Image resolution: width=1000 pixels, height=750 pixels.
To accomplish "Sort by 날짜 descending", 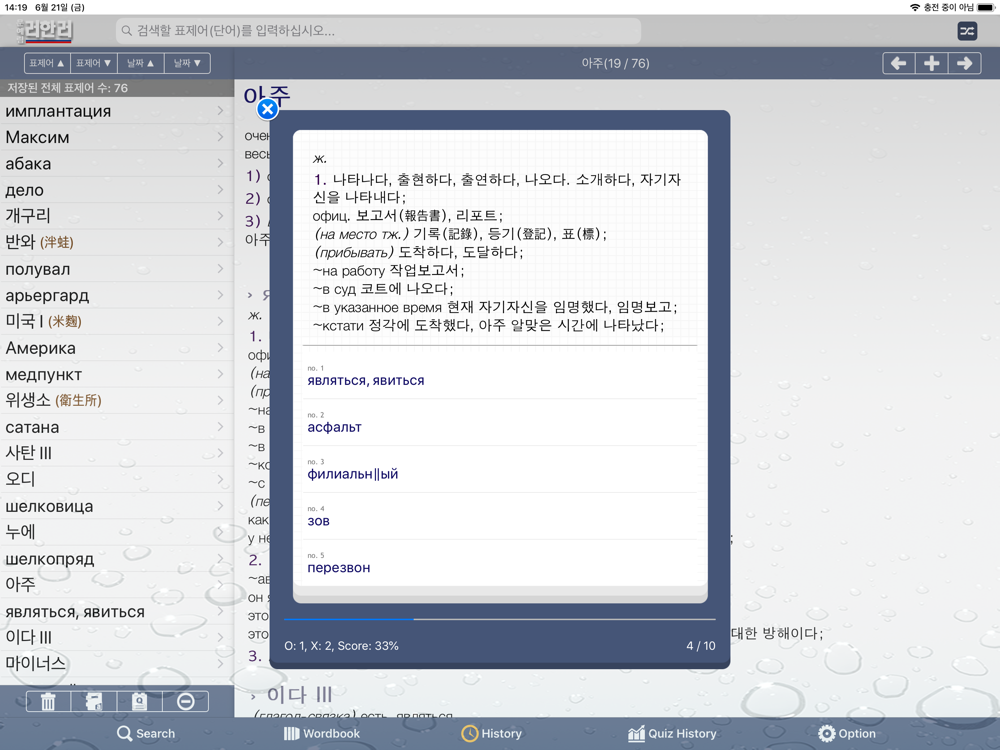I will click(x=187, y=63).
